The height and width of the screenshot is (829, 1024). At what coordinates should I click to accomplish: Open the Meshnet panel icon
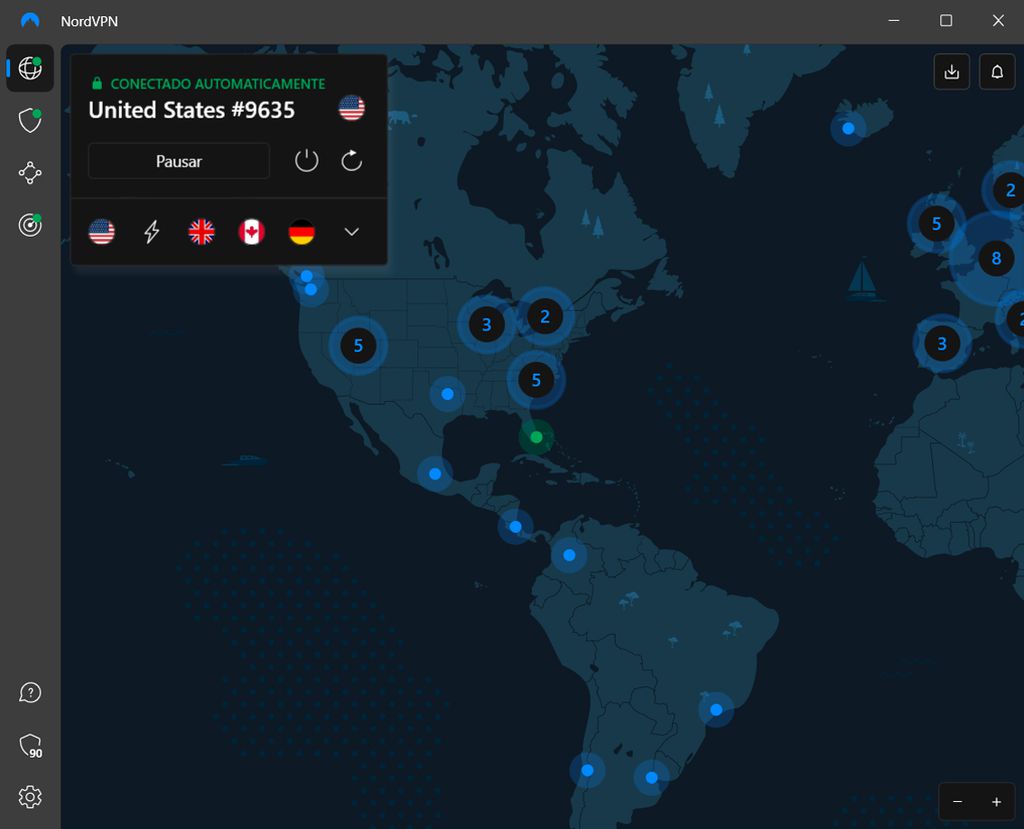[x=30, y=172]
